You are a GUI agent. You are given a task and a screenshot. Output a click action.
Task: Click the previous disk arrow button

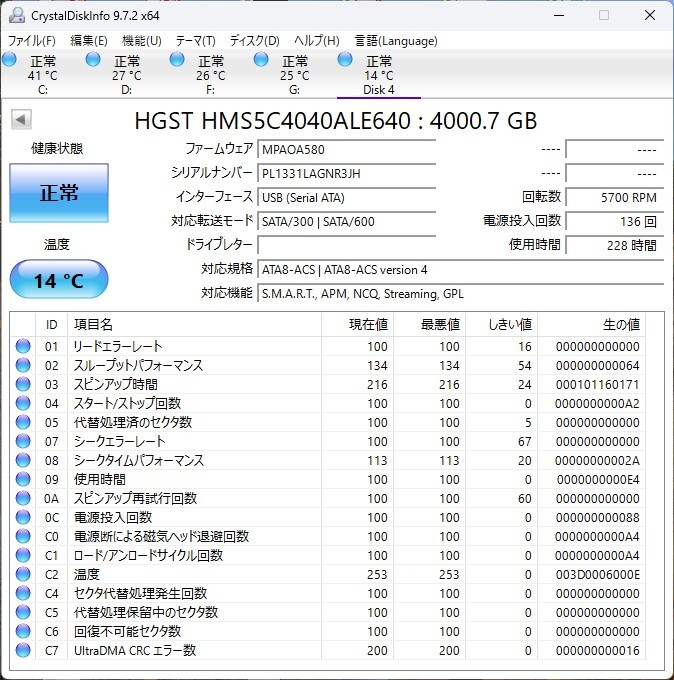[x=21, y=119]
